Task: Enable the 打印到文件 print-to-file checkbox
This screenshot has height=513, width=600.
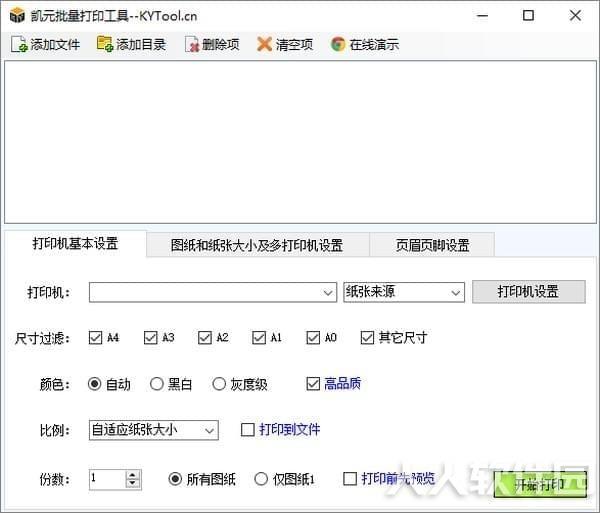Action: (x=248, y=430)
